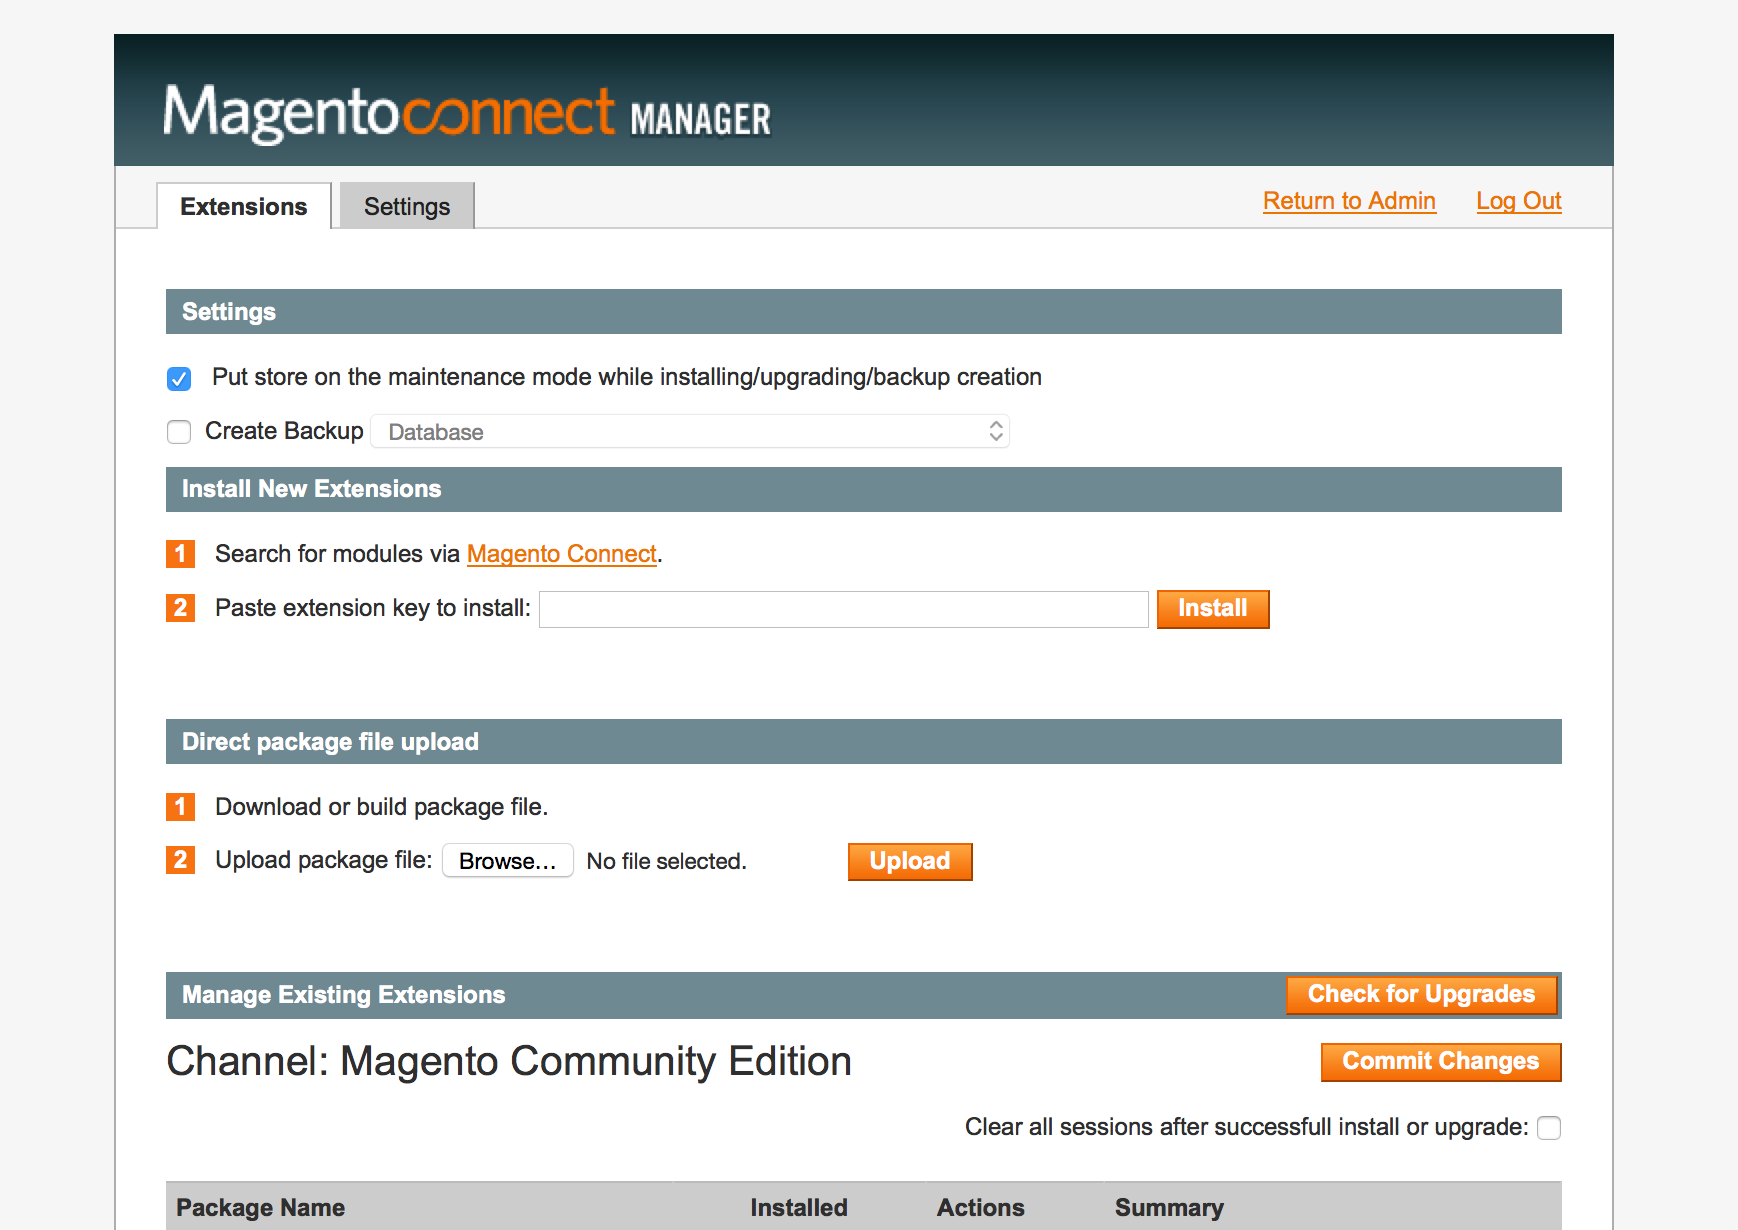Screen dimensions: 1738x1230
Task: Click Check for Upgrades
Action: [1421, 994]
